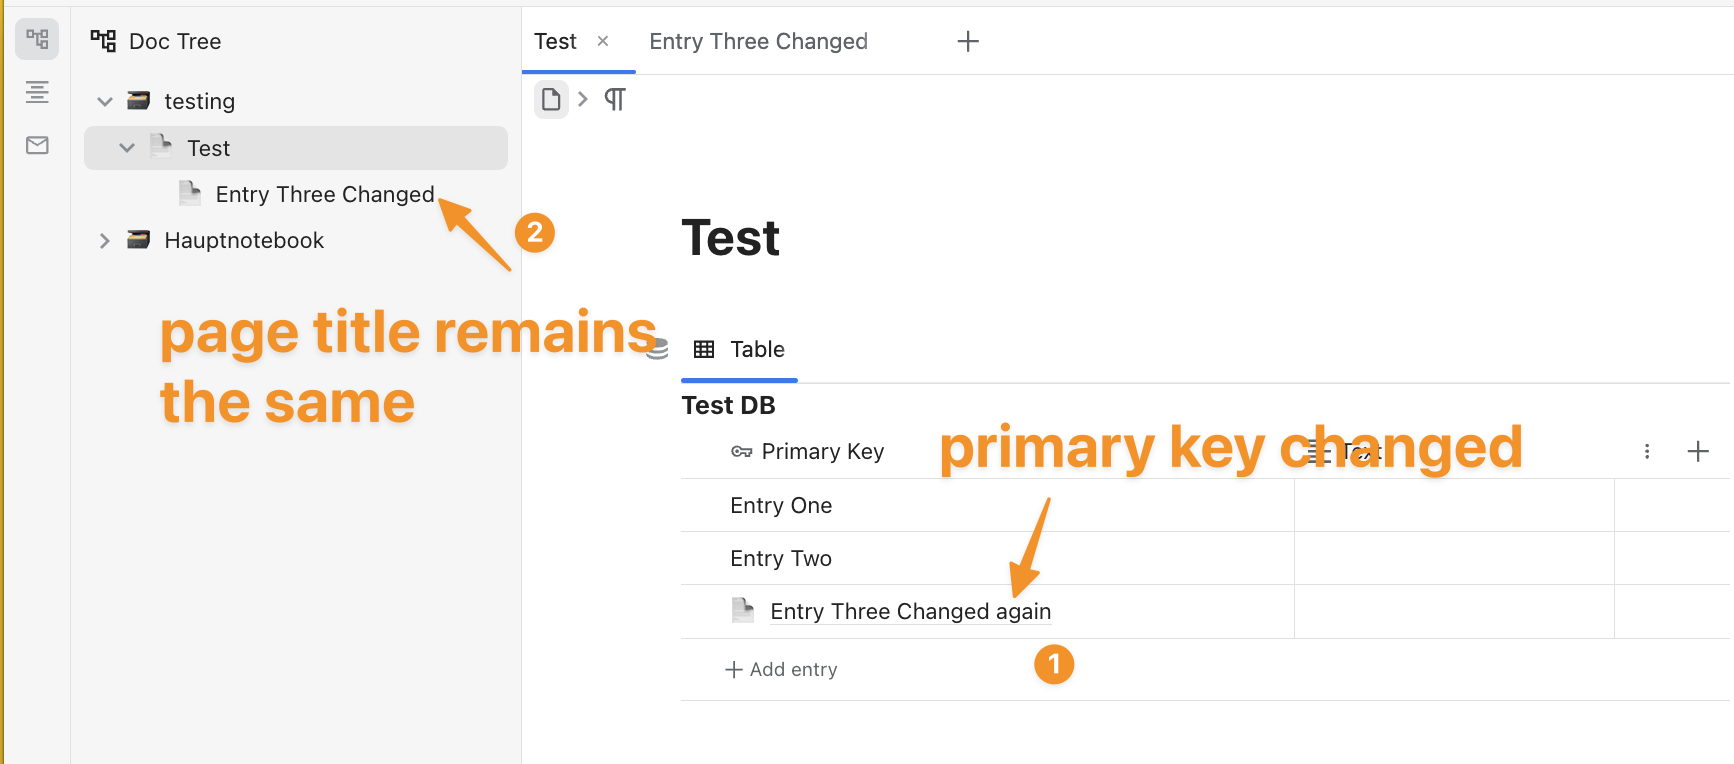1734x764 pixels.
Task: Open the table's three-dot options menu
Action: click(1647, 452)
